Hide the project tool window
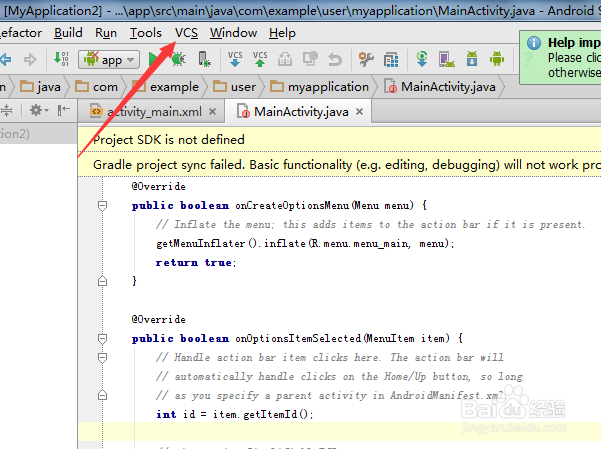 [x=64, y=110]
